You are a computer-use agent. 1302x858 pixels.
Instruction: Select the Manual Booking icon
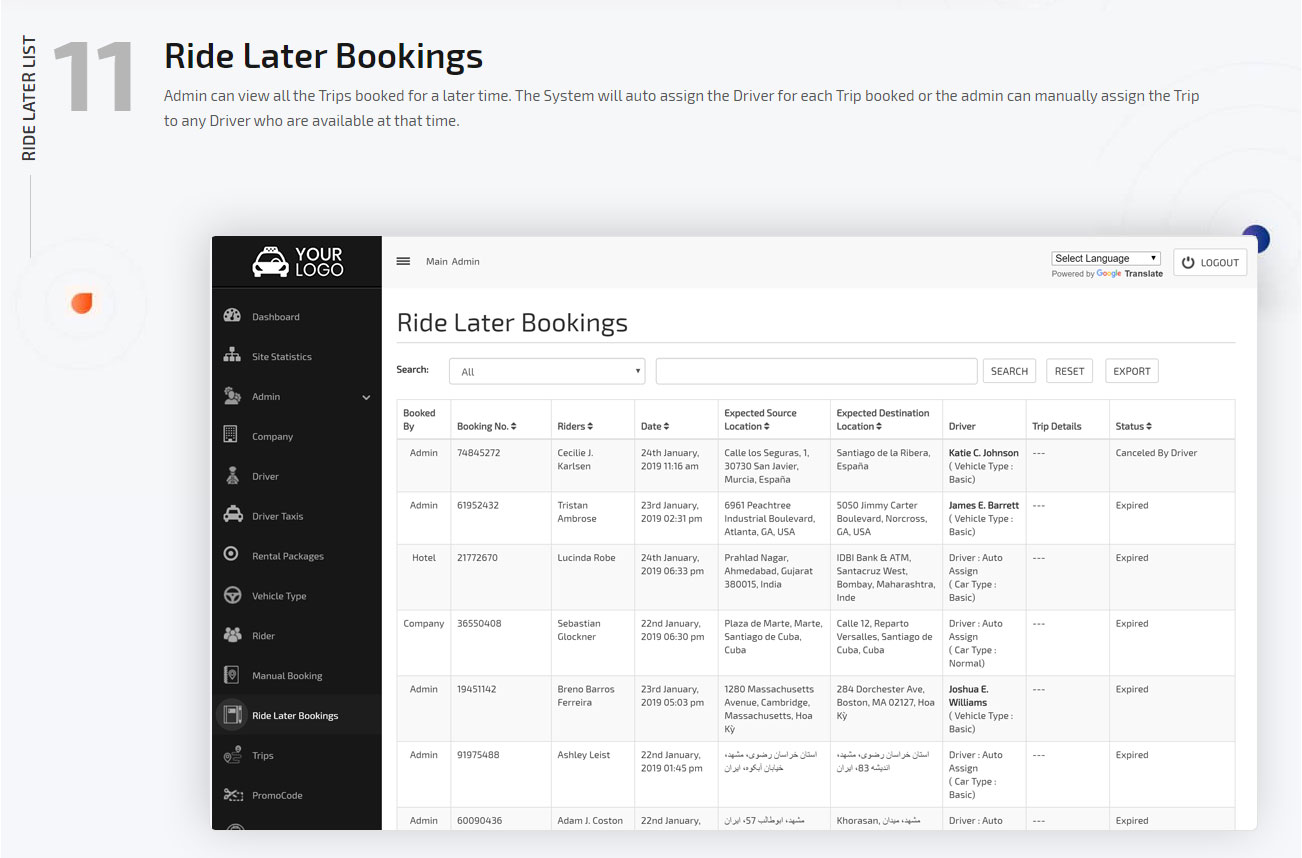(x=231, y=675)
